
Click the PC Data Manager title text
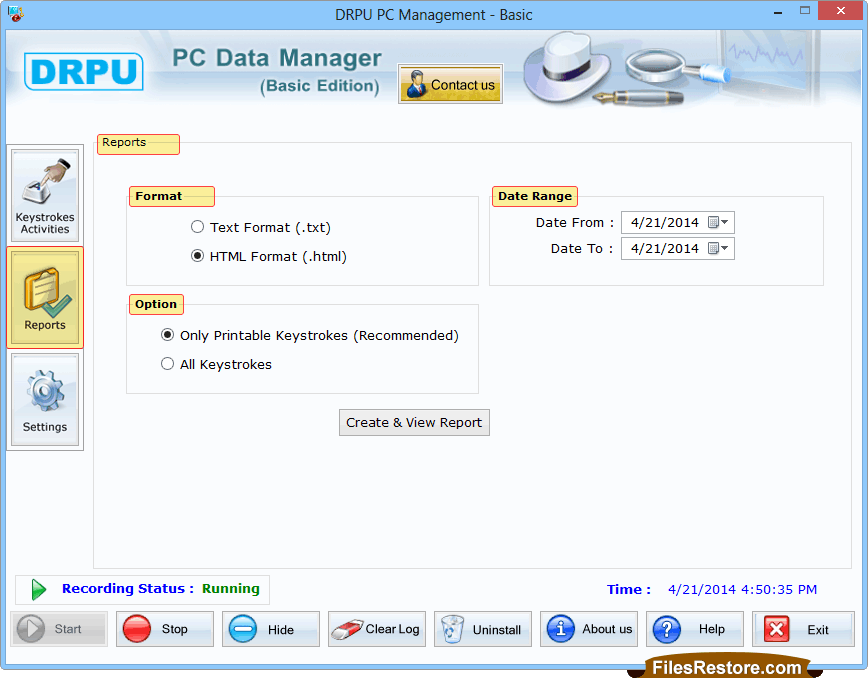[x=277, y=58]
